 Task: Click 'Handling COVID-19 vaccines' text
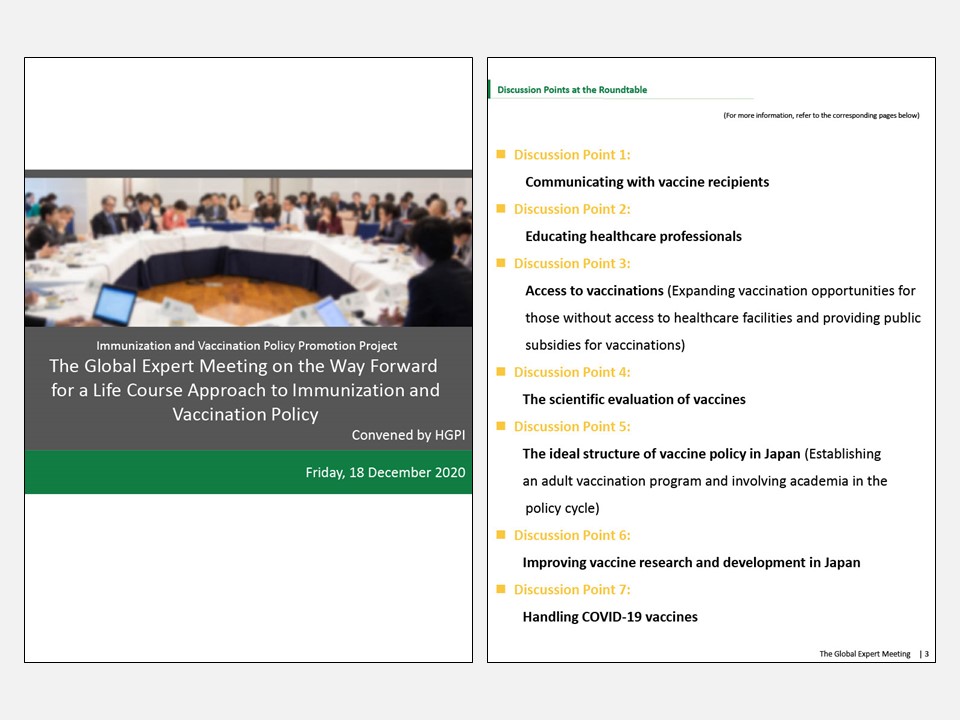click(x=610, y=617)
